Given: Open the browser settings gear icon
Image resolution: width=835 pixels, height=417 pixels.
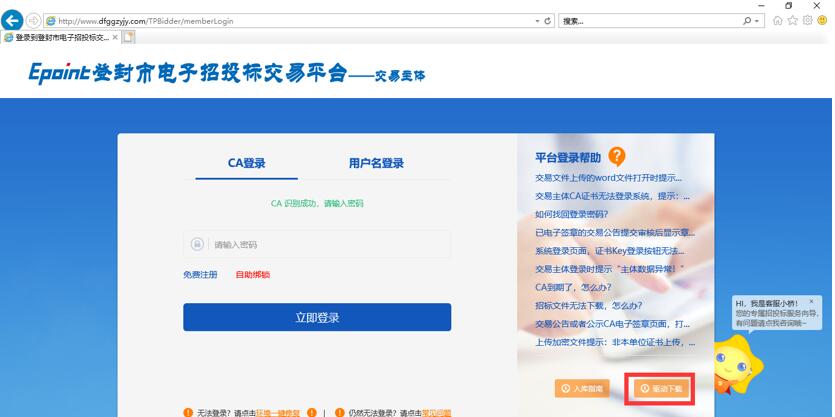Looking at the screenshot, I should pyautogui.click(x=807, y=20).
